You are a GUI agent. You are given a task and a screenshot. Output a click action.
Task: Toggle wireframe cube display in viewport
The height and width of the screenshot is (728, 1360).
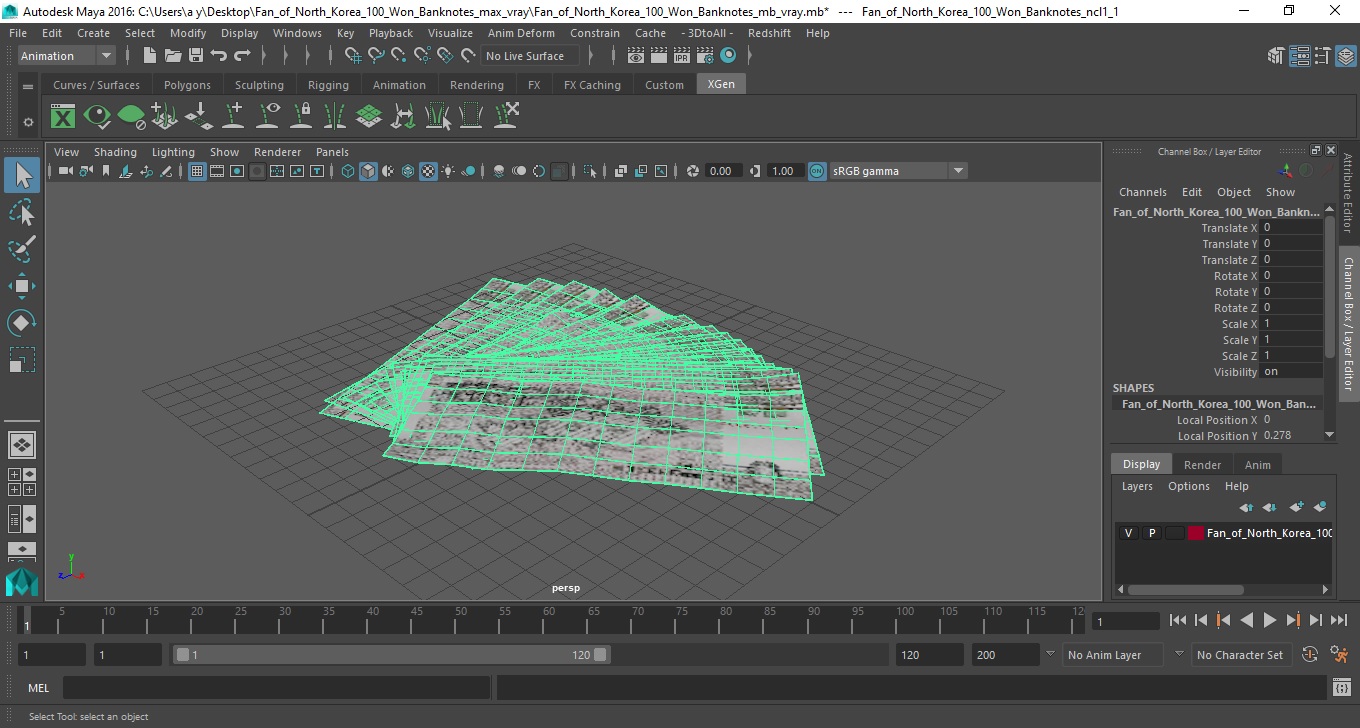[x=348, y=171]
